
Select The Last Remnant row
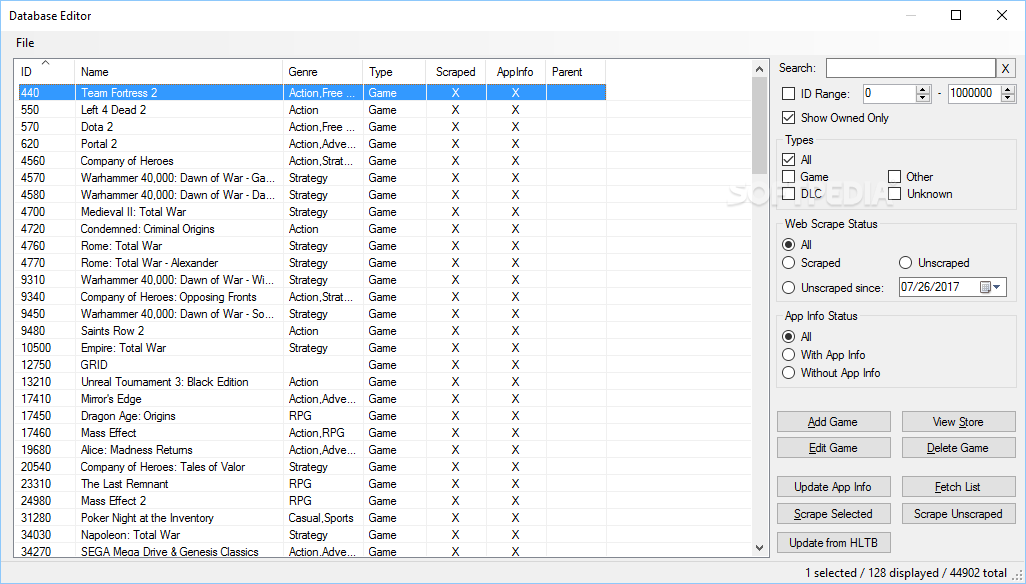(x=311, y=484)
